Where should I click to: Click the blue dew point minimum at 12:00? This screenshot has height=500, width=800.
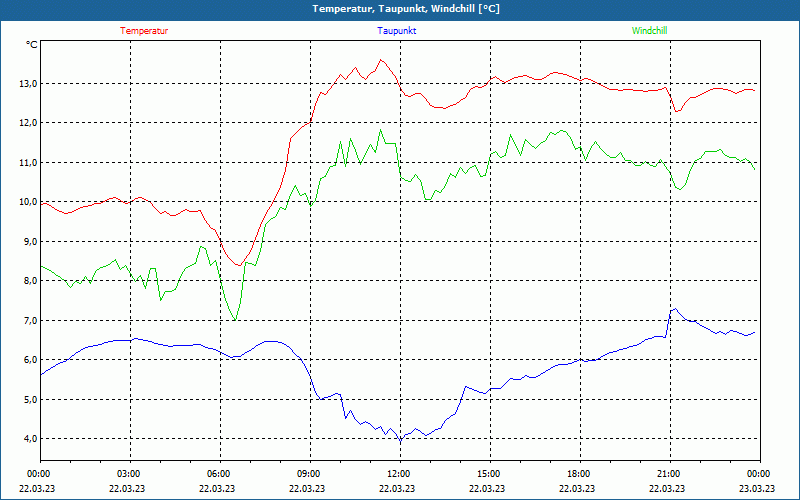[401, 441]
